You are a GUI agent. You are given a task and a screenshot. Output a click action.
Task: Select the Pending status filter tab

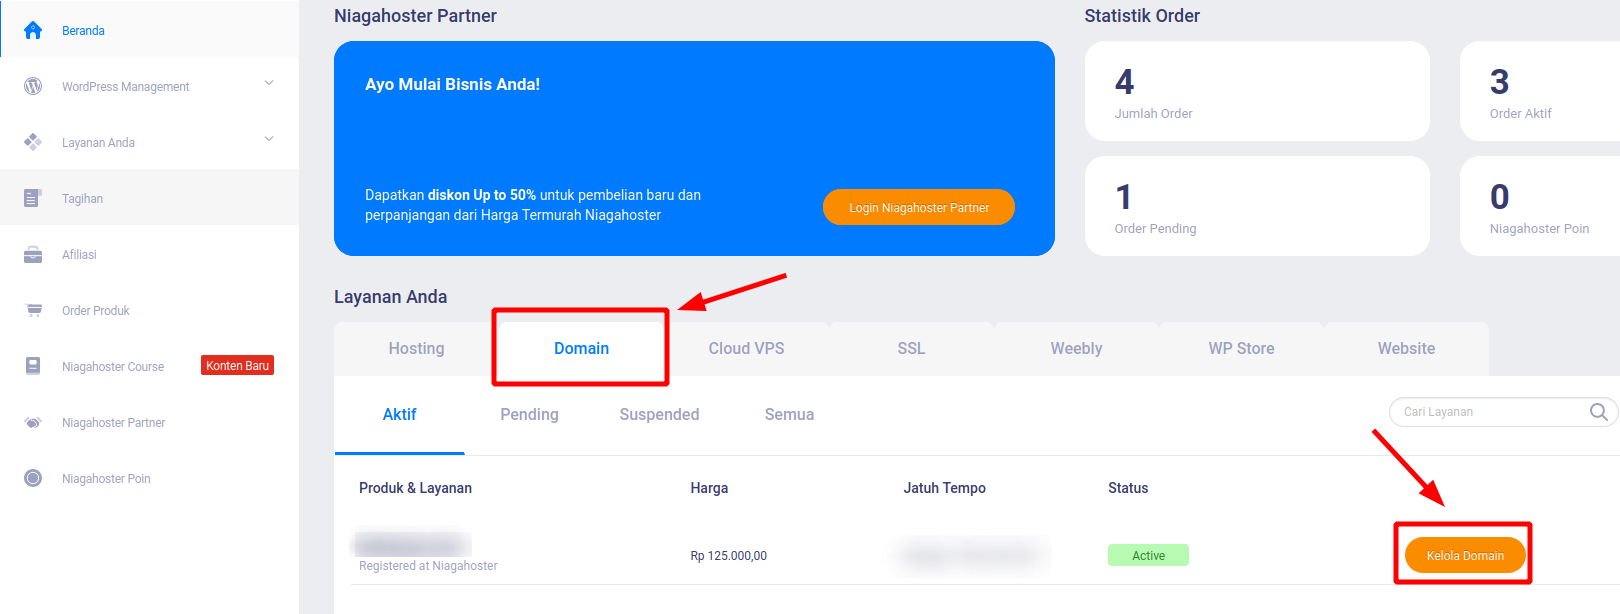[x=529, y=414]
